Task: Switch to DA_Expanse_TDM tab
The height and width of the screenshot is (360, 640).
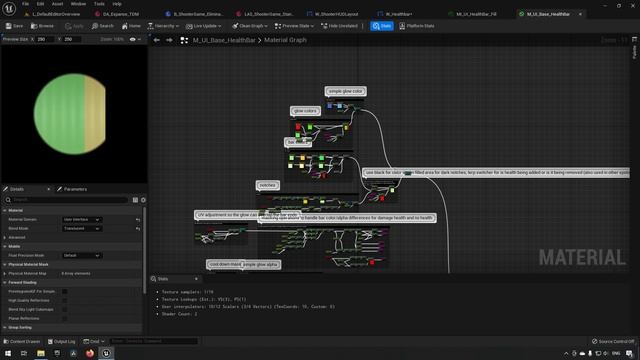Action: [x=117, y=14]
